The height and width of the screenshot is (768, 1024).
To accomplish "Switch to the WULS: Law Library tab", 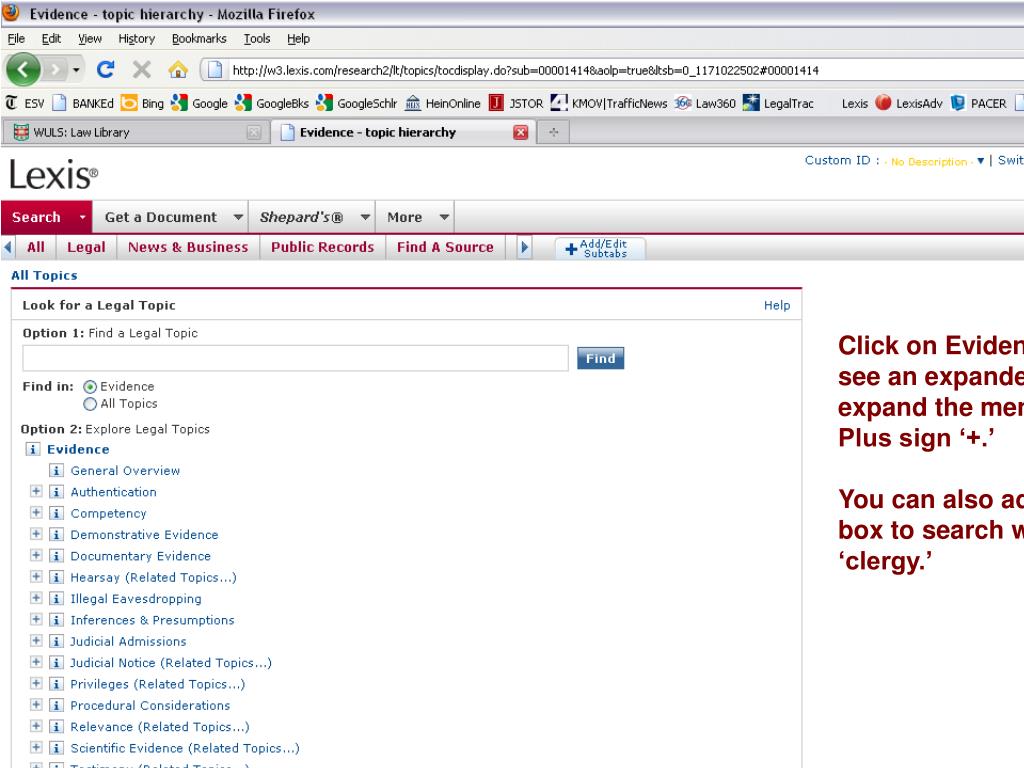I will click(135, 133).
